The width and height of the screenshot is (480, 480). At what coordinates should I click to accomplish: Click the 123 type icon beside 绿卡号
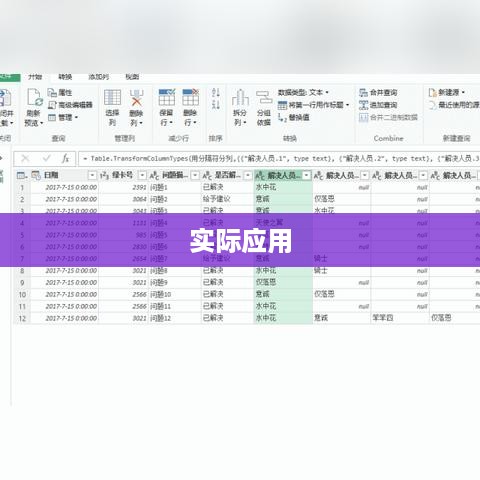pyautogui.click(x=104, y=175)
